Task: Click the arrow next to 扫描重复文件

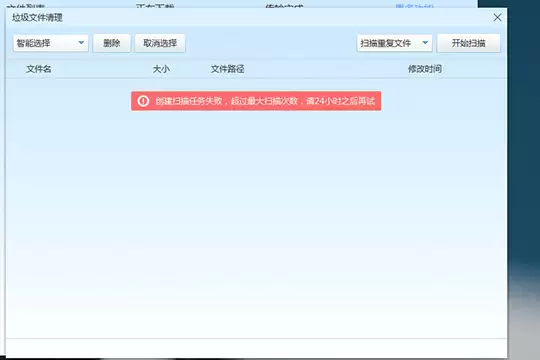Action: coord(425,43)
